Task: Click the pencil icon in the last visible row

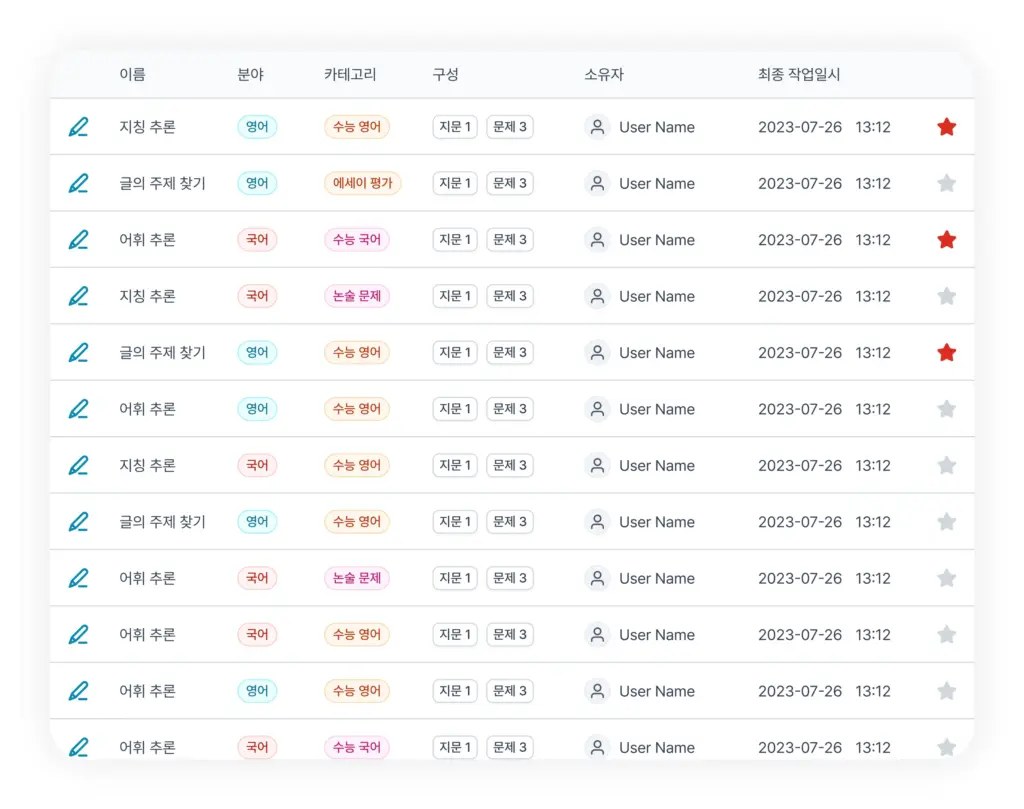Action: pyautogui.click(x=78, y=747)
